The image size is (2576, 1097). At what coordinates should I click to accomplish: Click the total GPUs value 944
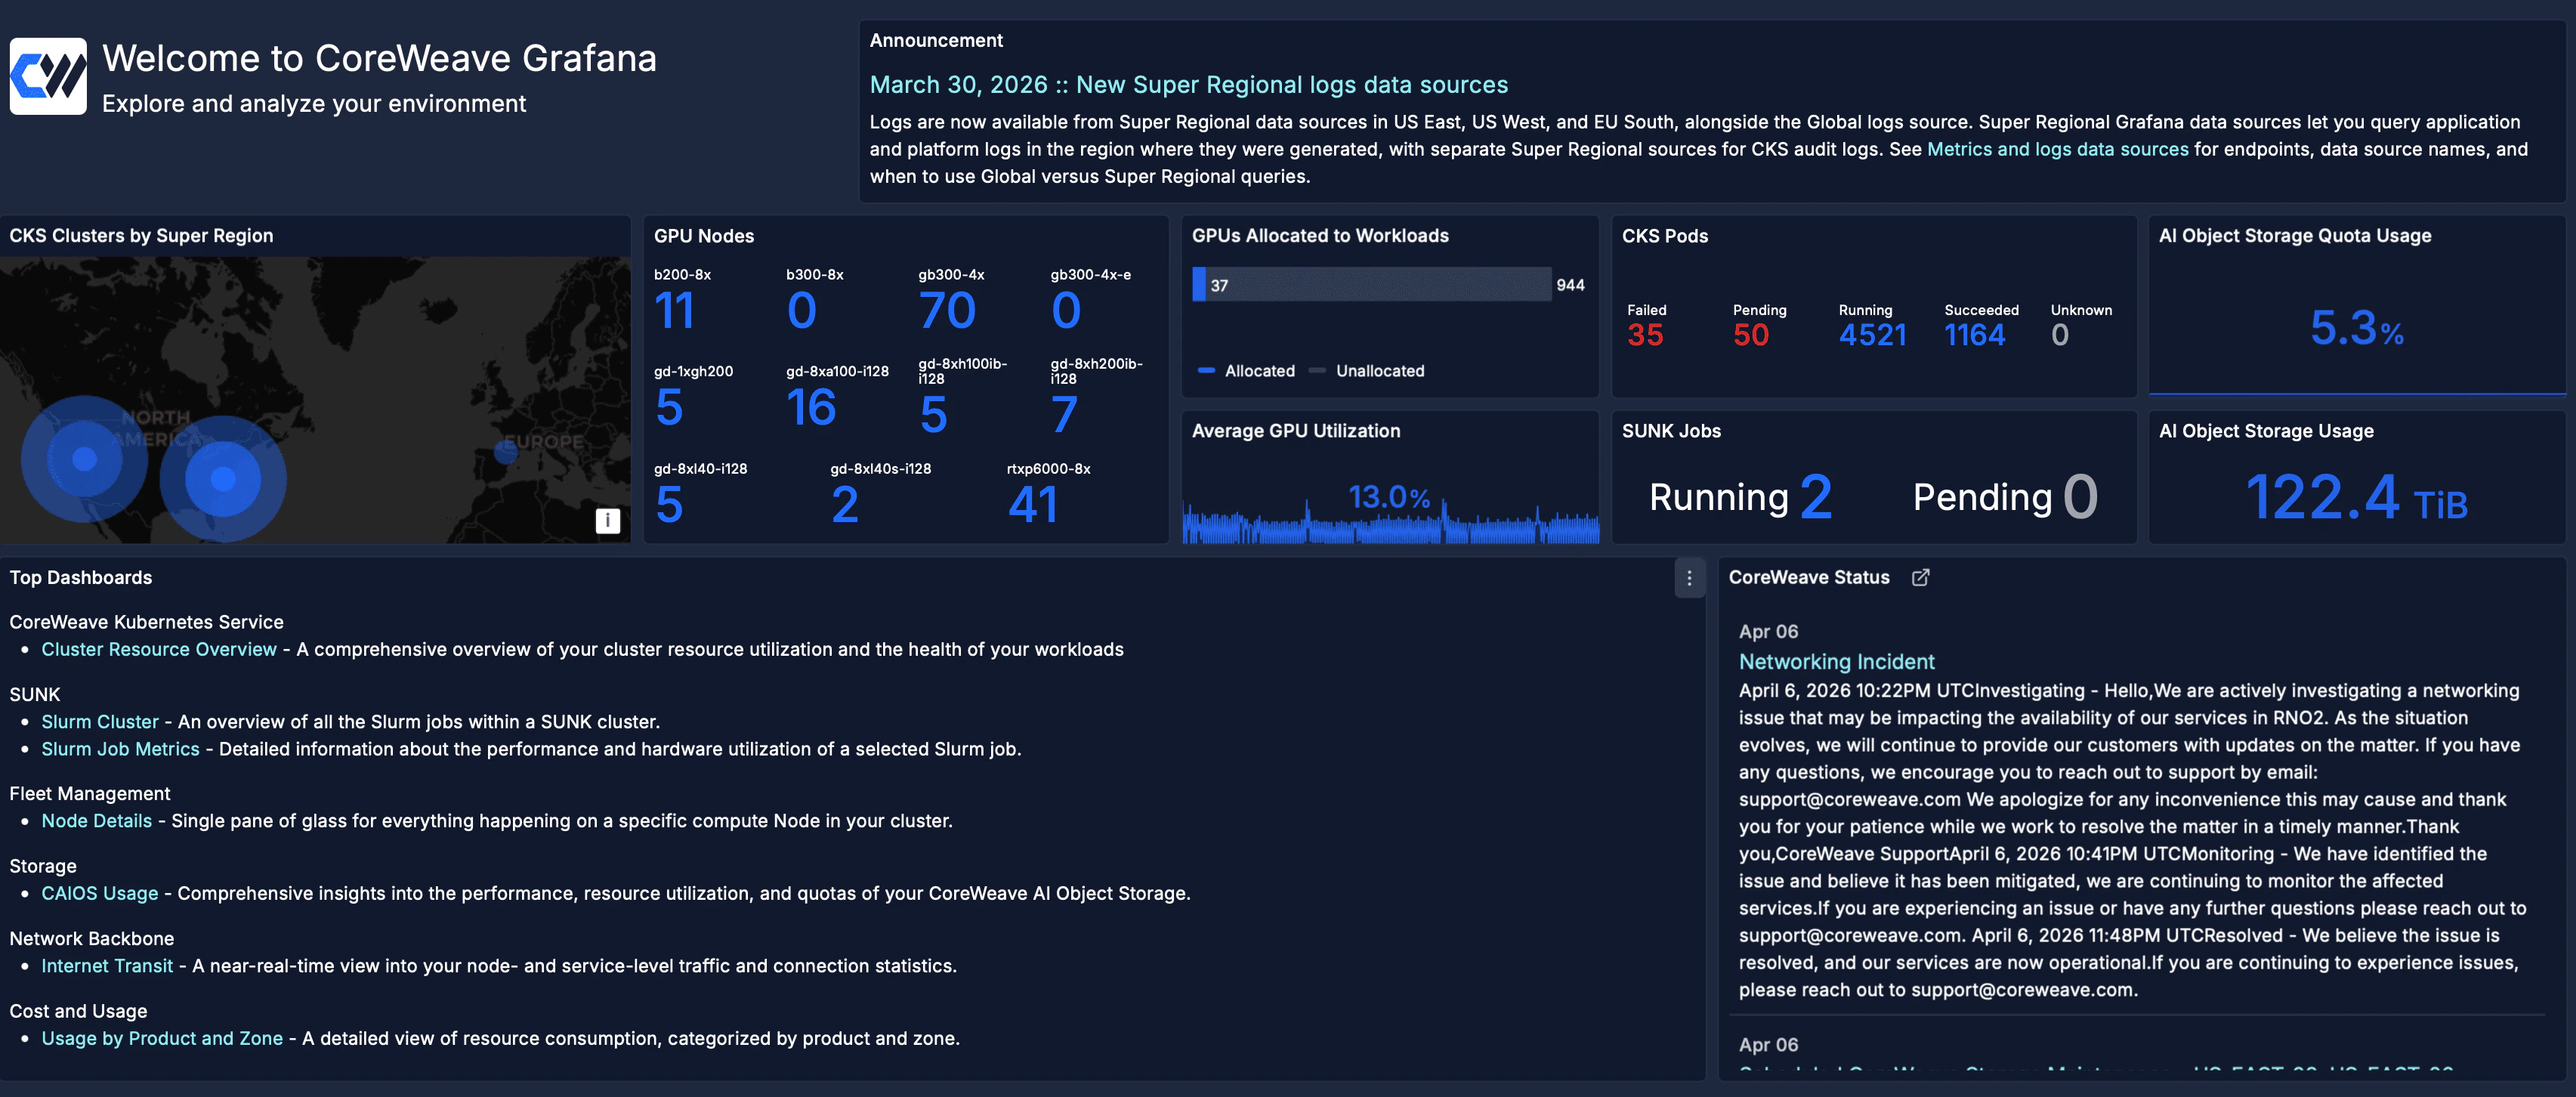coord(1570,285)
